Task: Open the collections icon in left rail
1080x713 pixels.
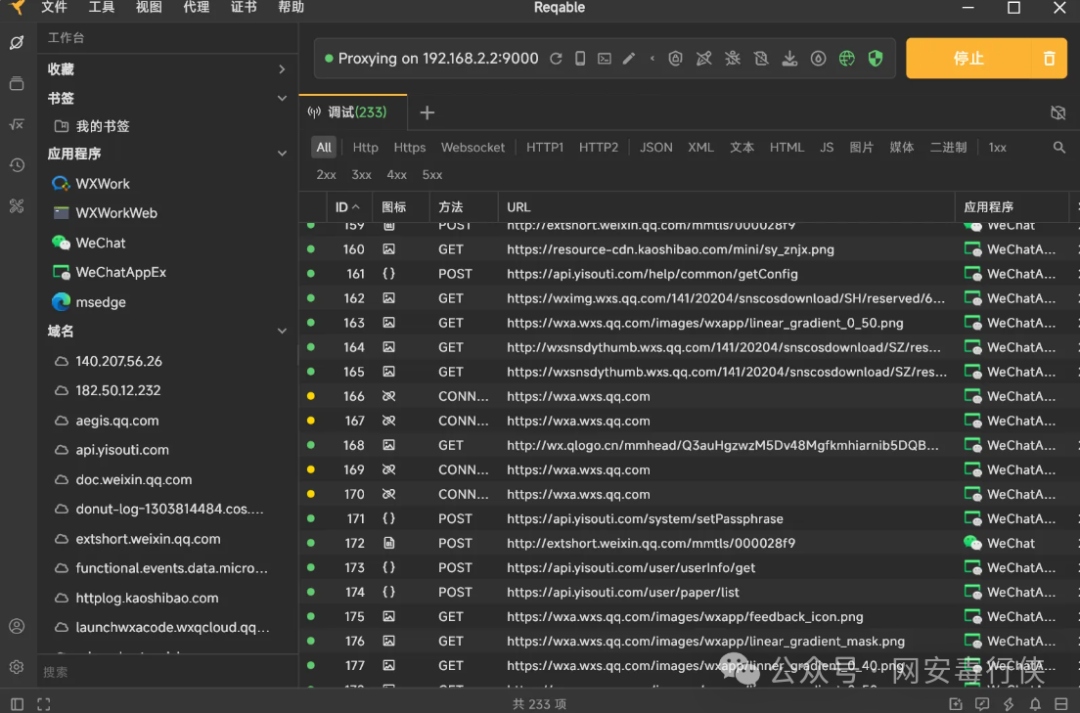Action: click(x=17, y=83)
